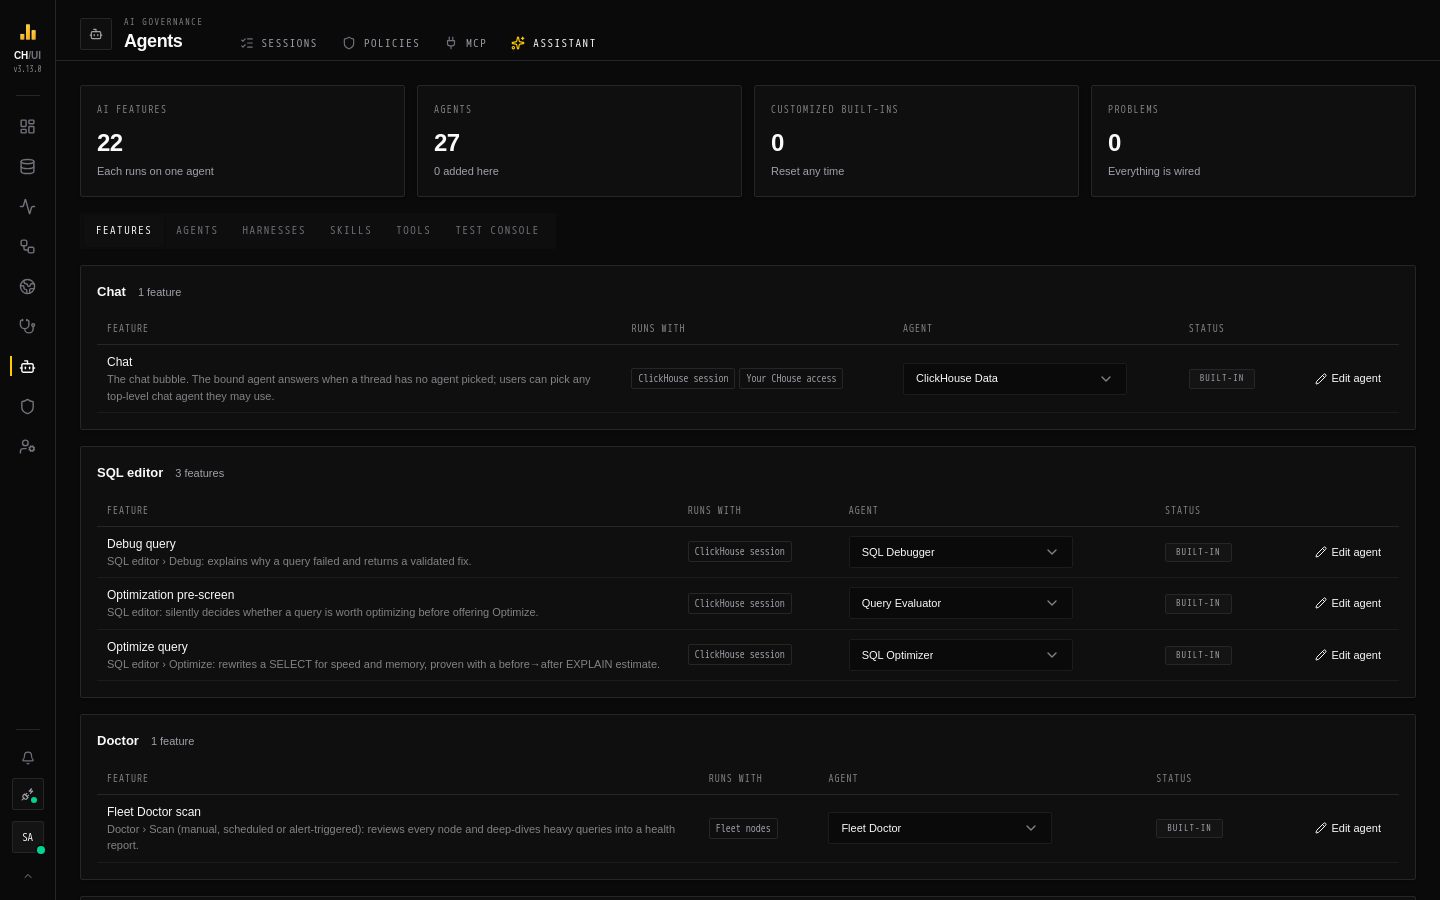Switch to the Skills sub-tab

tap(351, 231)
